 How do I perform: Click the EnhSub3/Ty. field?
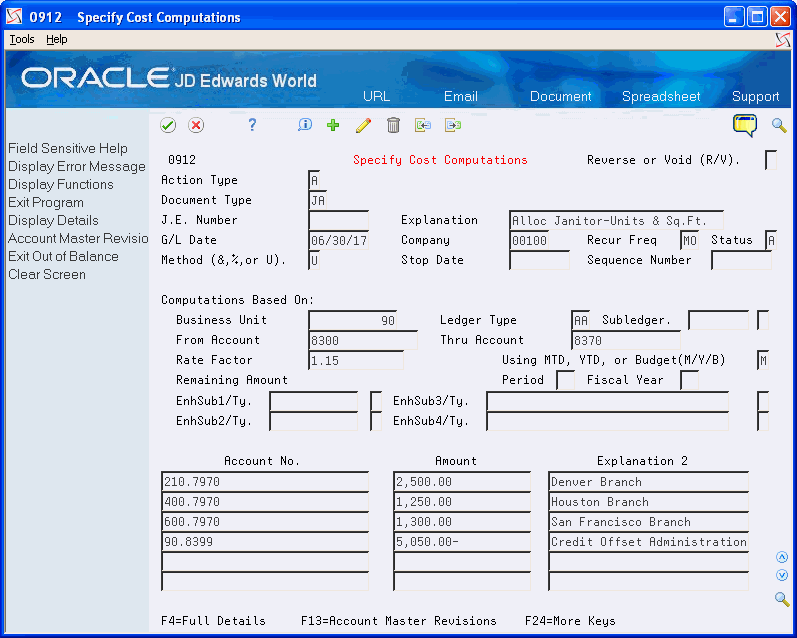(x=607, y=401)
